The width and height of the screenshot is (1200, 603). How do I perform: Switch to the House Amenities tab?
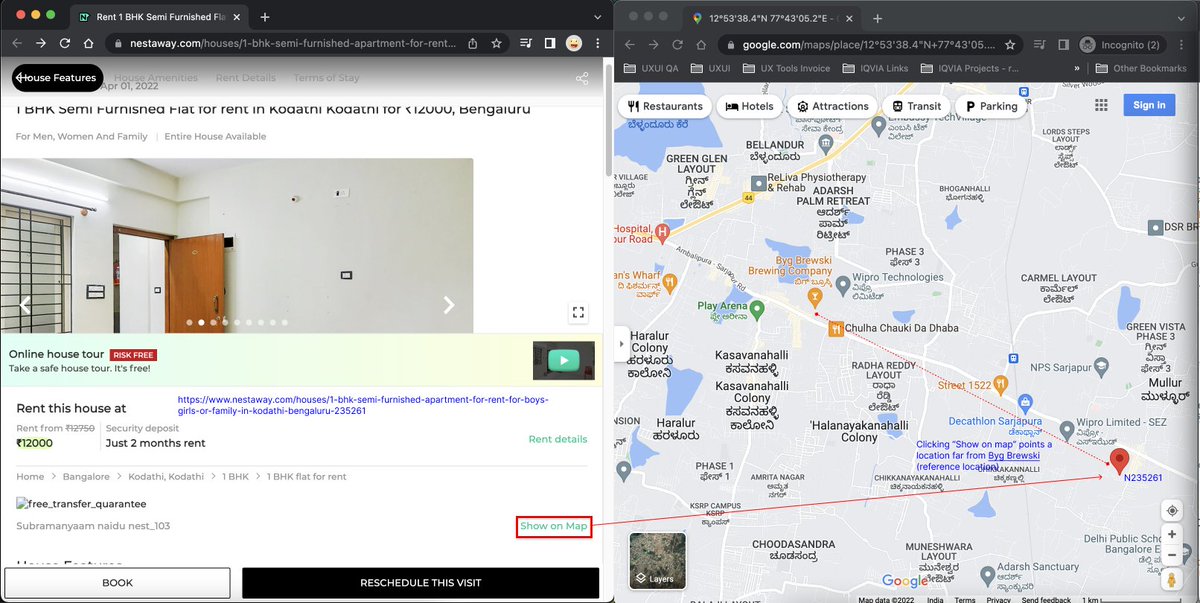pyautogui.click(x=155, y=78)
